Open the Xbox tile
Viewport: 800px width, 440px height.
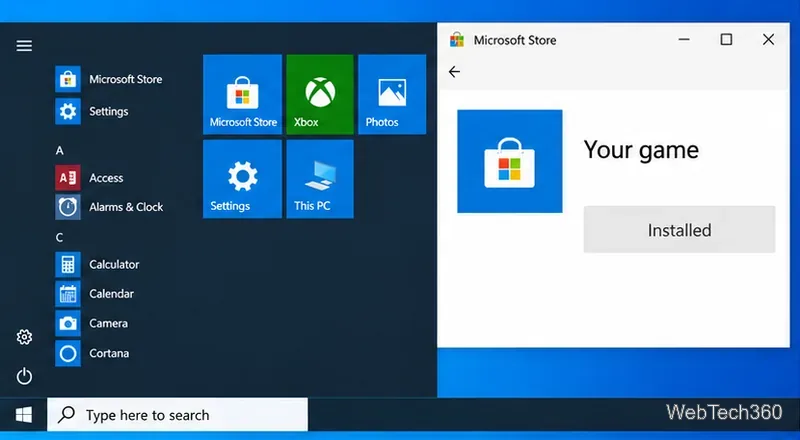(320, 94)
